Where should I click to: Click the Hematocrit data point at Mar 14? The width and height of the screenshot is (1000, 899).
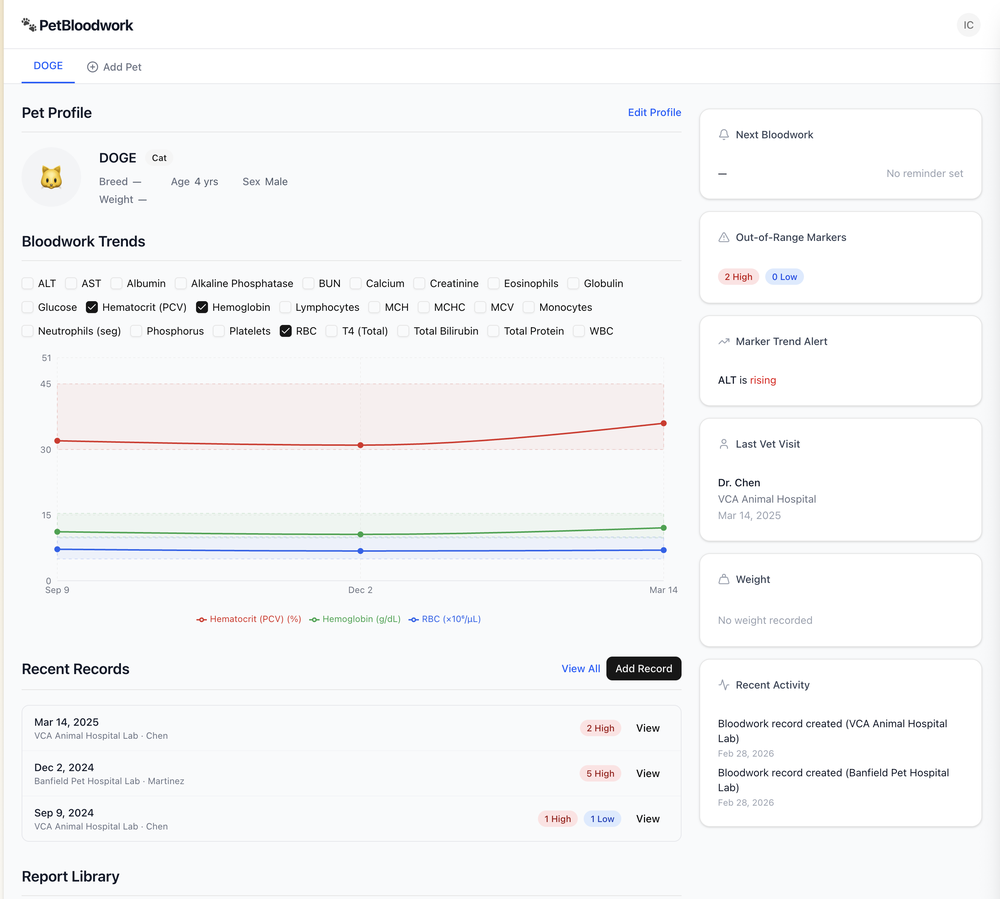[664, 423]
